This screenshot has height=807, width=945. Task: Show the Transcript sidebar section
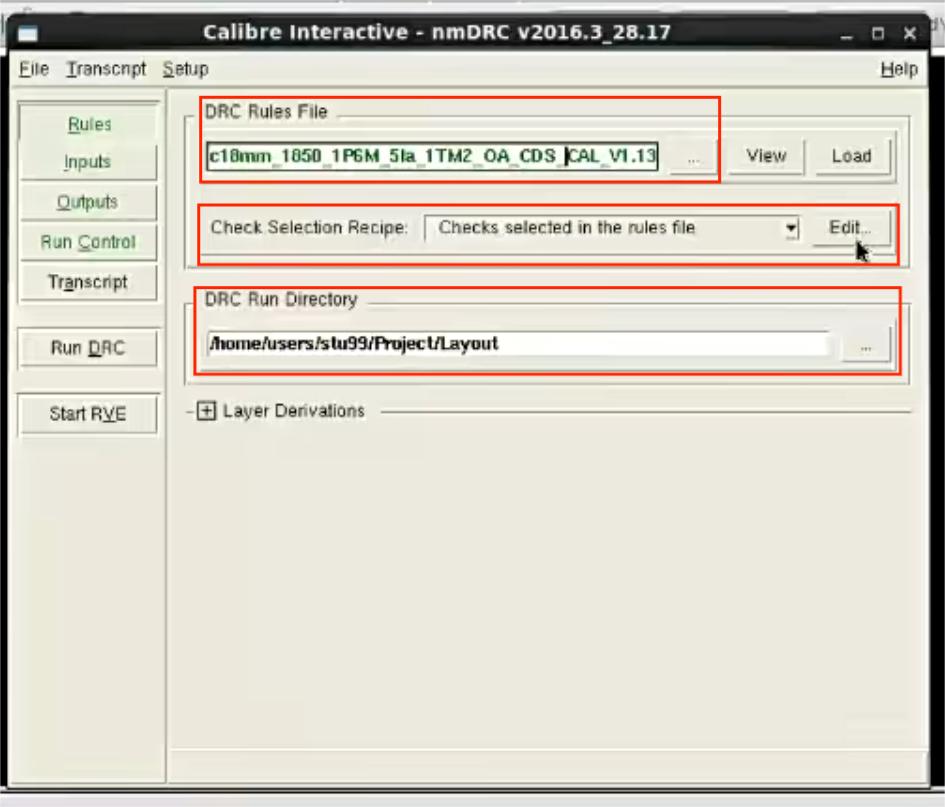click(89, 282)
